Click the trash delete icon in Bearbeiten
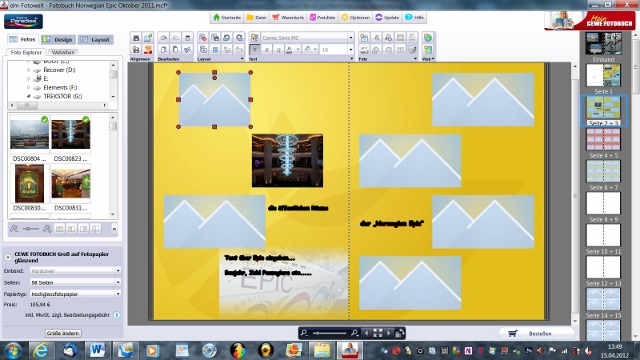Screen dimensions: 640x360 coord(187,38)
